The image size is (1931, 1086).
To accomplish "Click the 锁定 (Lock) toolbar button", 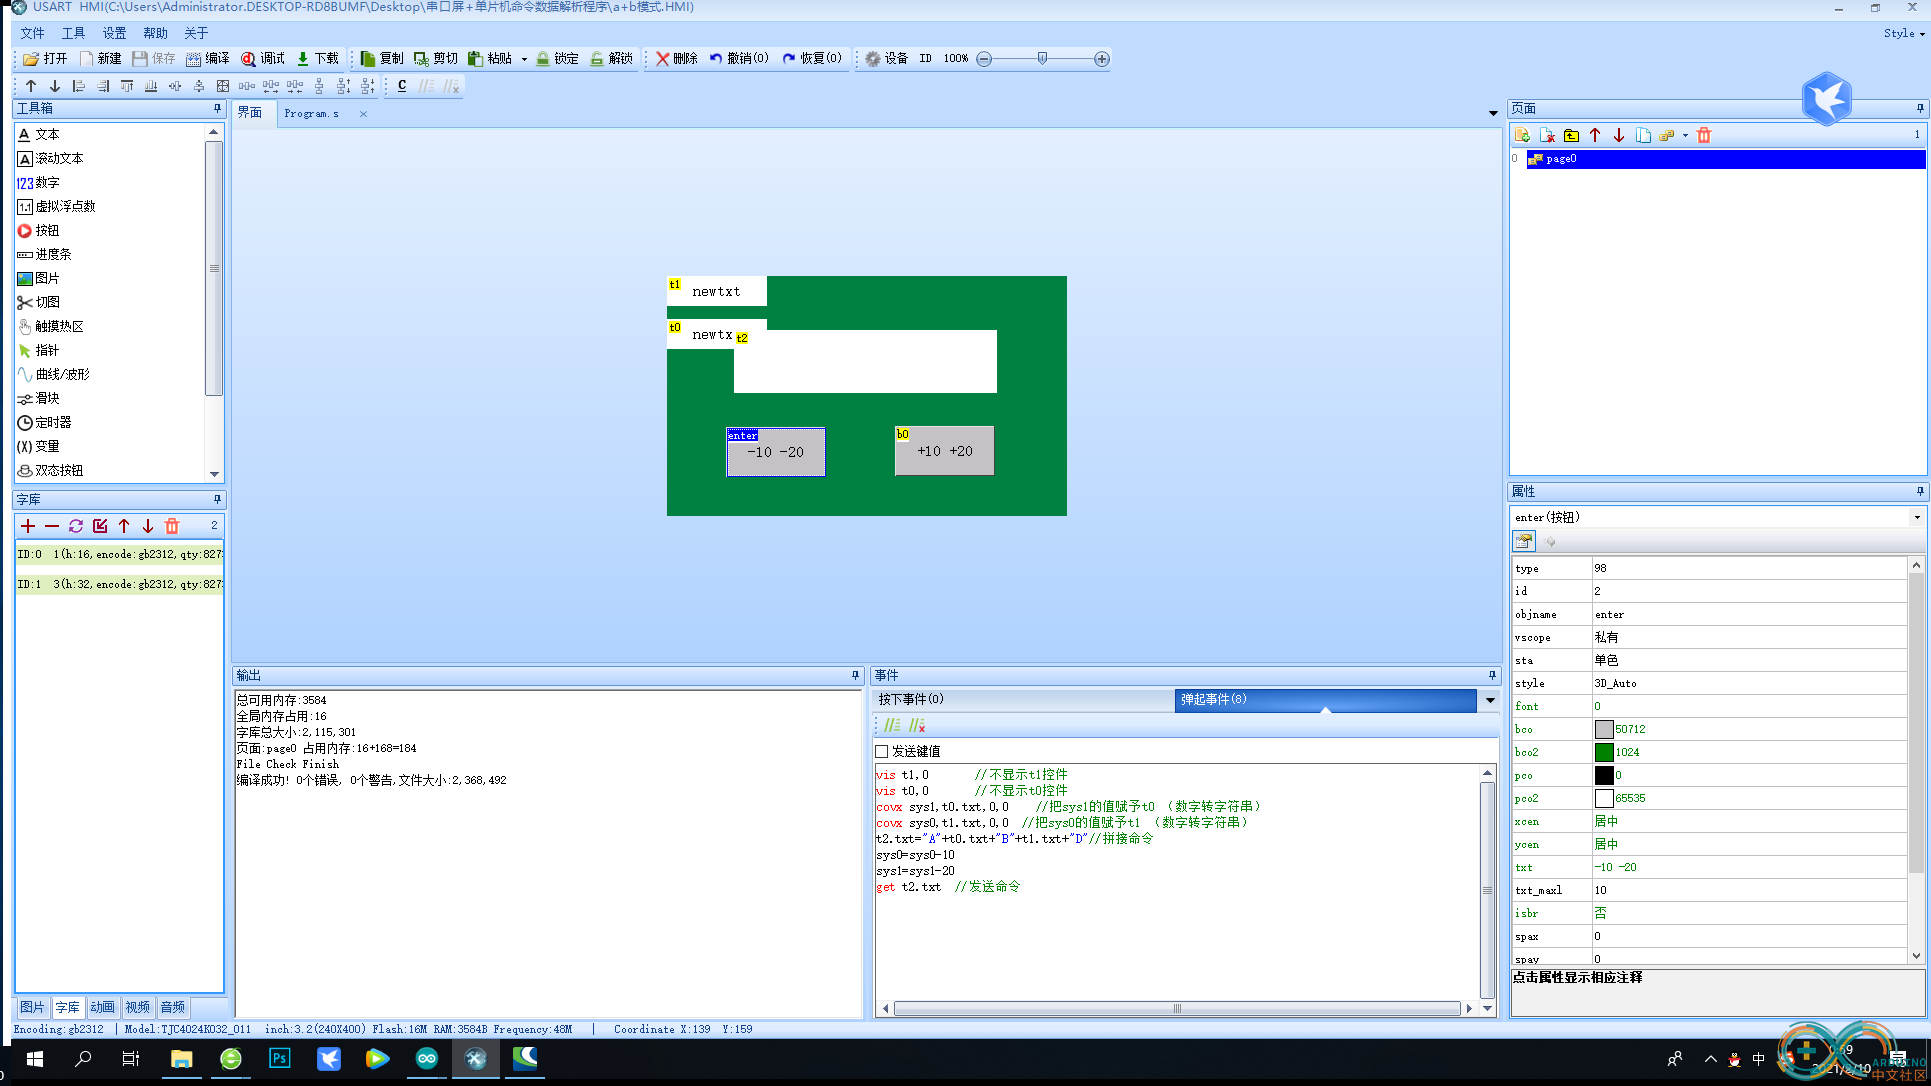I will coord(557,59).
